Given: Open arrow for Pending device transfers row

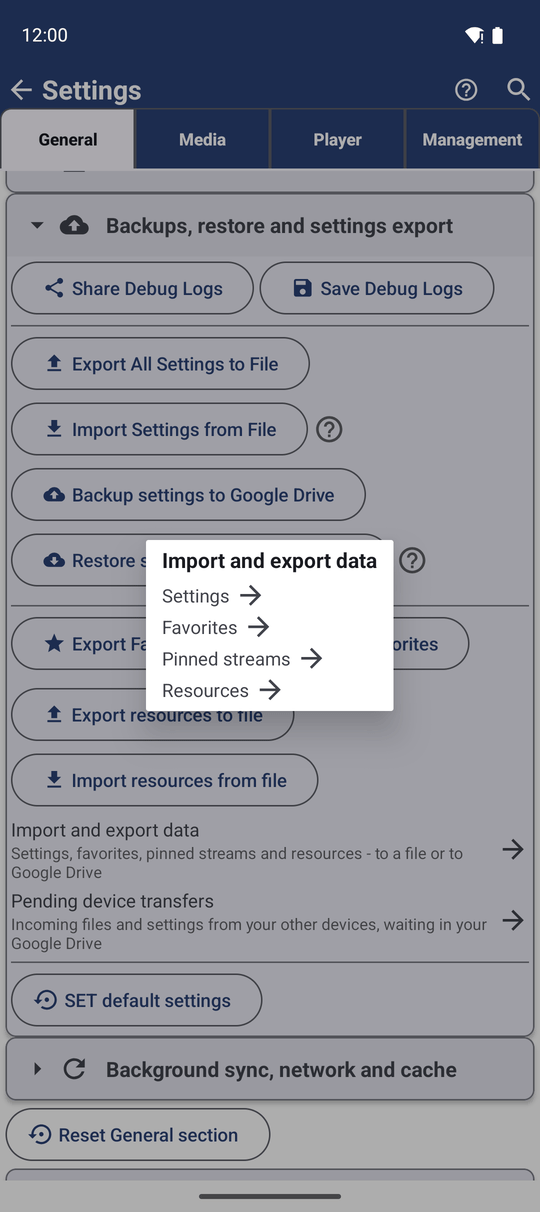Looking at the screenshot, I should click(513, 920).
